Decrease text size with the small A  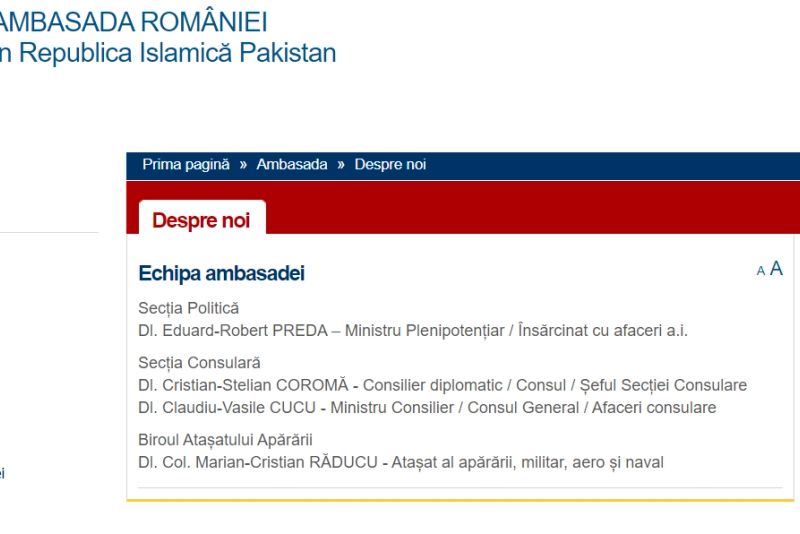tap(761, 271)
